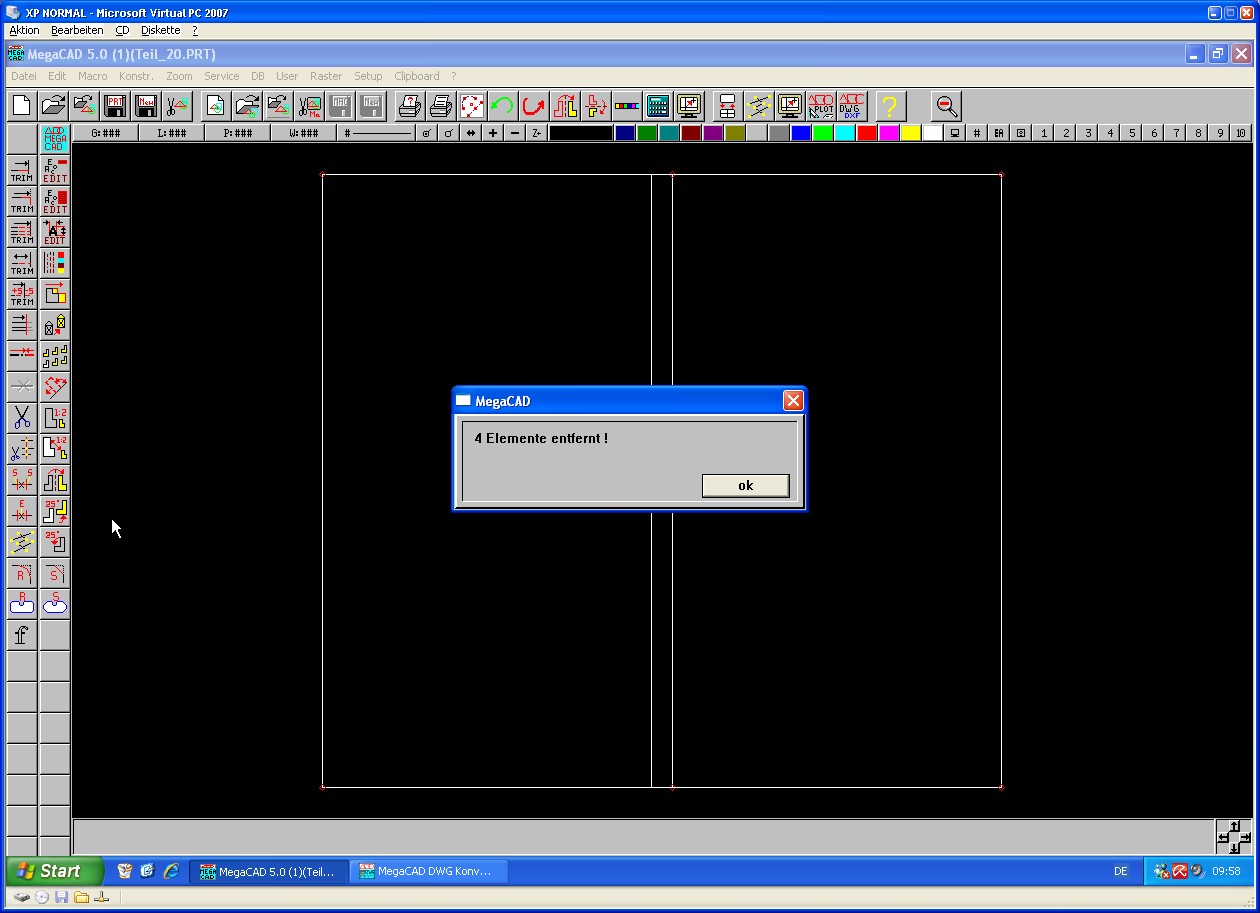Open the DWG DXF converter icon

pyautogui.click(x=851, y=105)
